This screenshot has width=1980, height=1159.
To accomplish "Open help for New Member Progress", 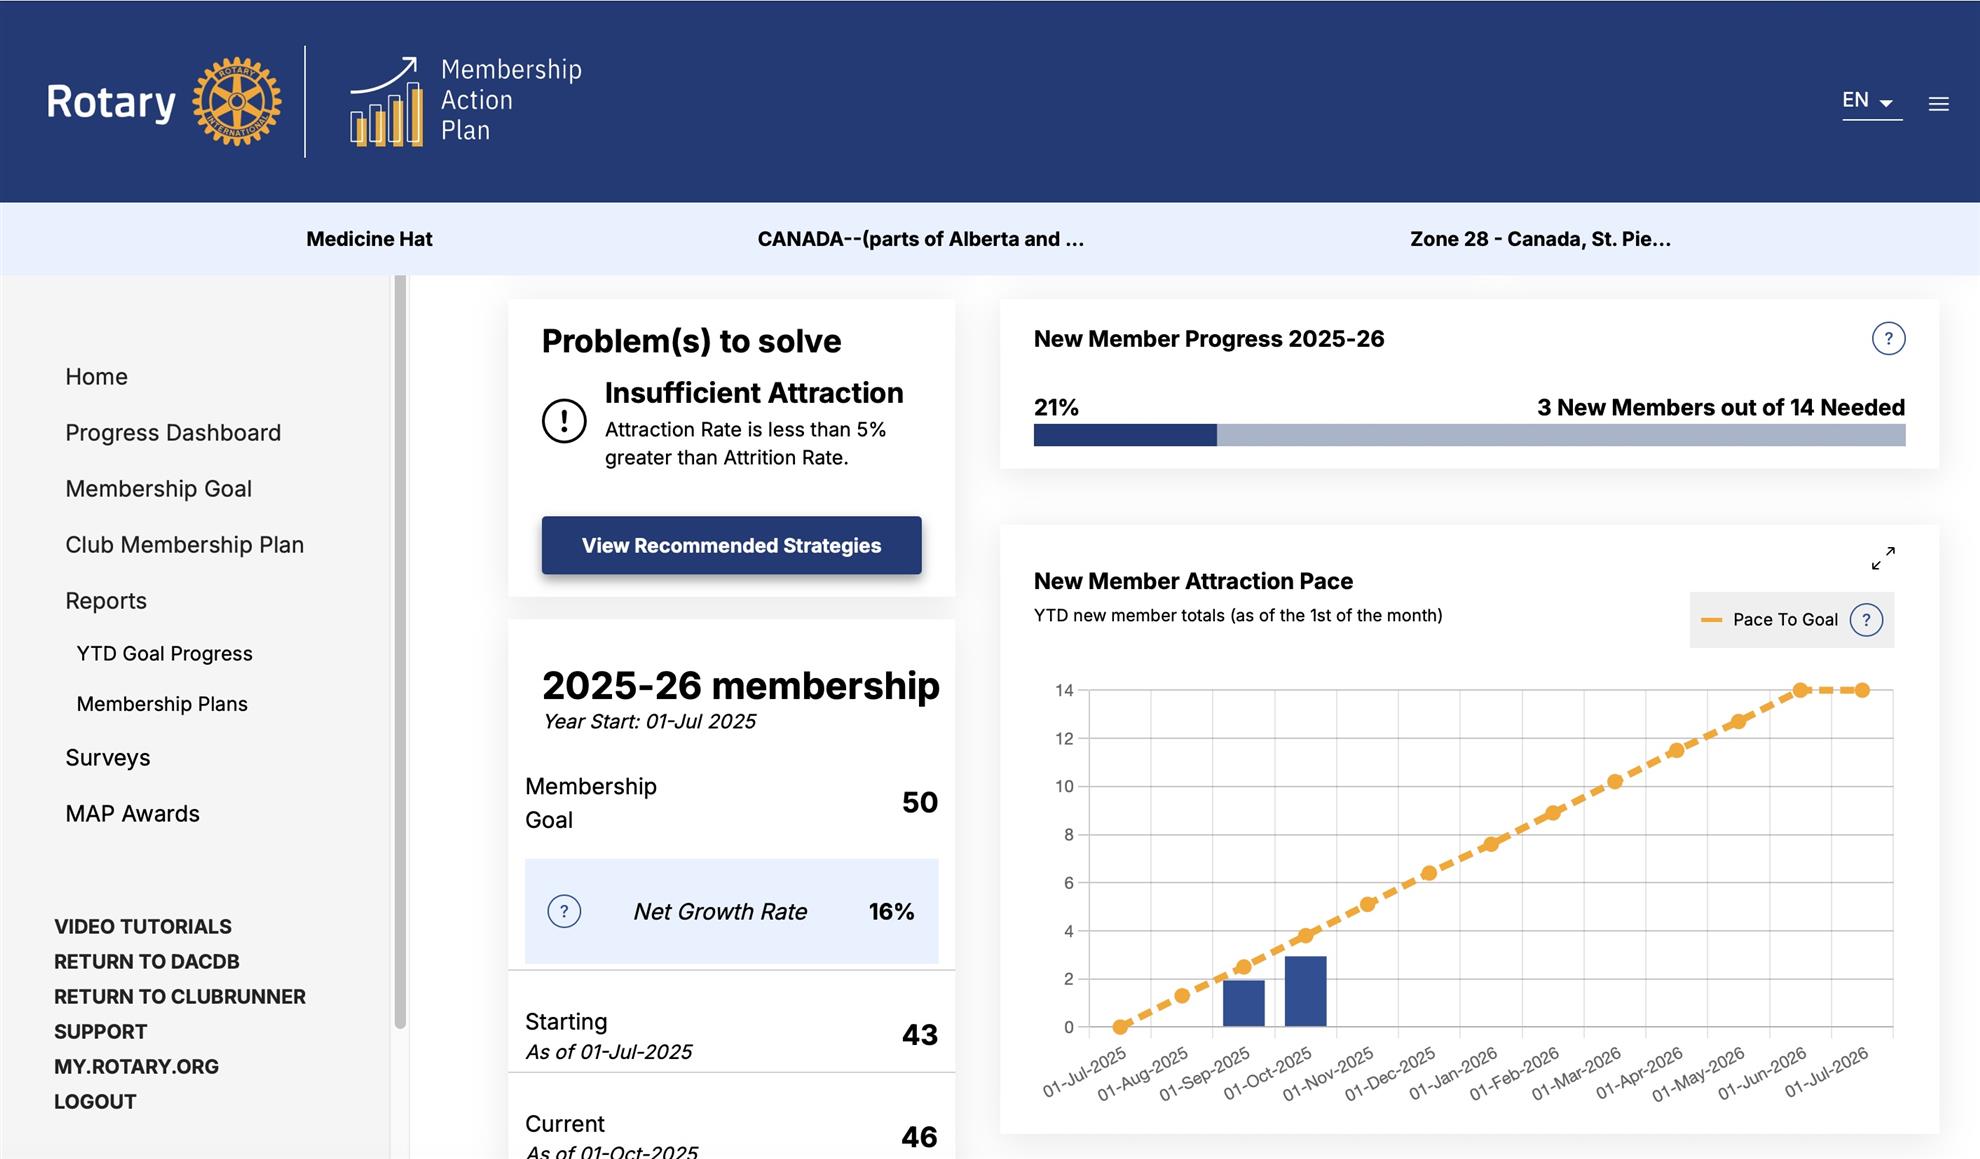I will pyautogui.click(x=1888, y=339).
